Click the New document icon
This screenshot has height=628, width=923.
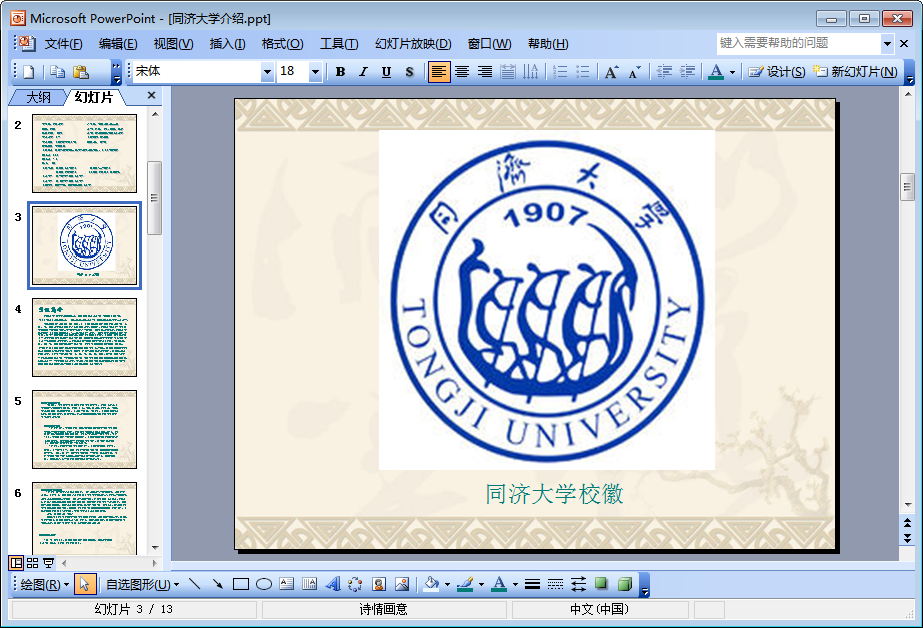click(28, 72)
